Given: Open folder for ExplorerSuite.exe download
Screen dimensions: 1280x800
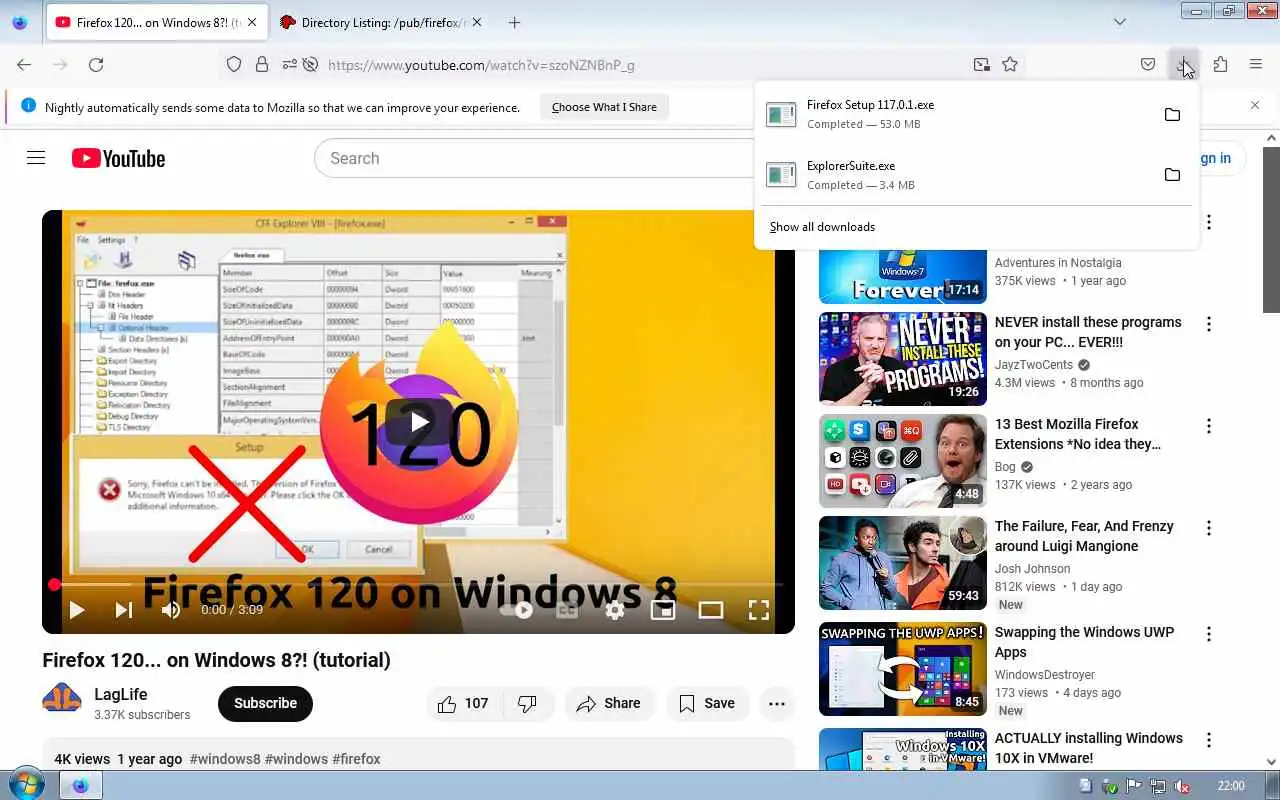Looking at the screenshot, I should click(x=1172, y=175).
